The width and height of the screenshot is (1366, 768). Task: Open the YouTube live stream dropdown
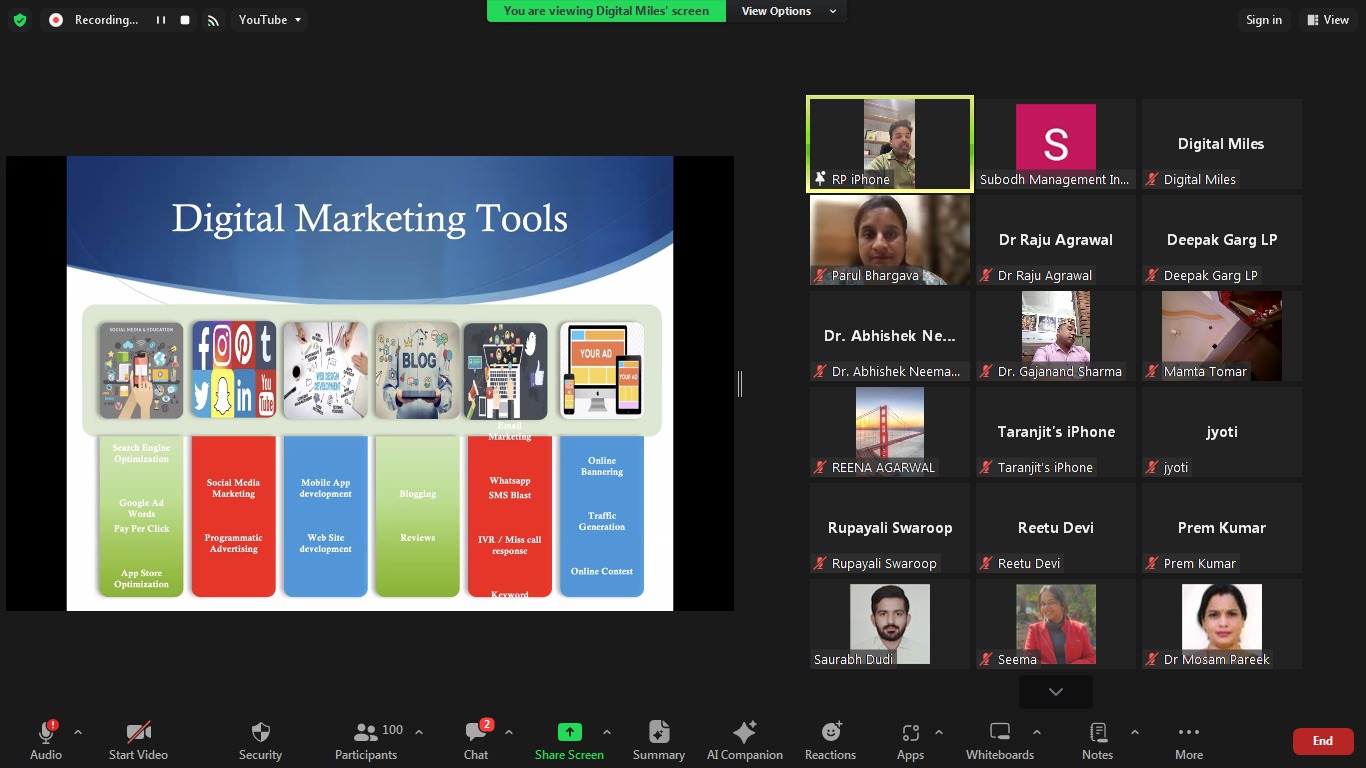click(270, 20)
